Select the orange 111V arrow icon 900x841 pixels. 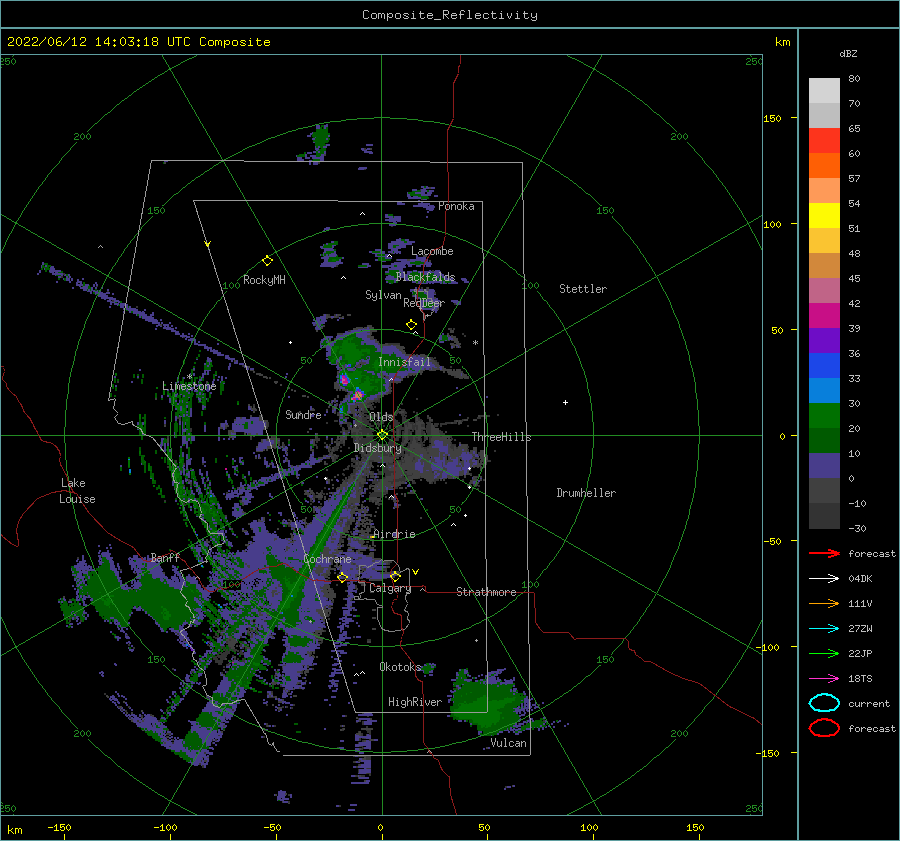(x=824, y=603)
